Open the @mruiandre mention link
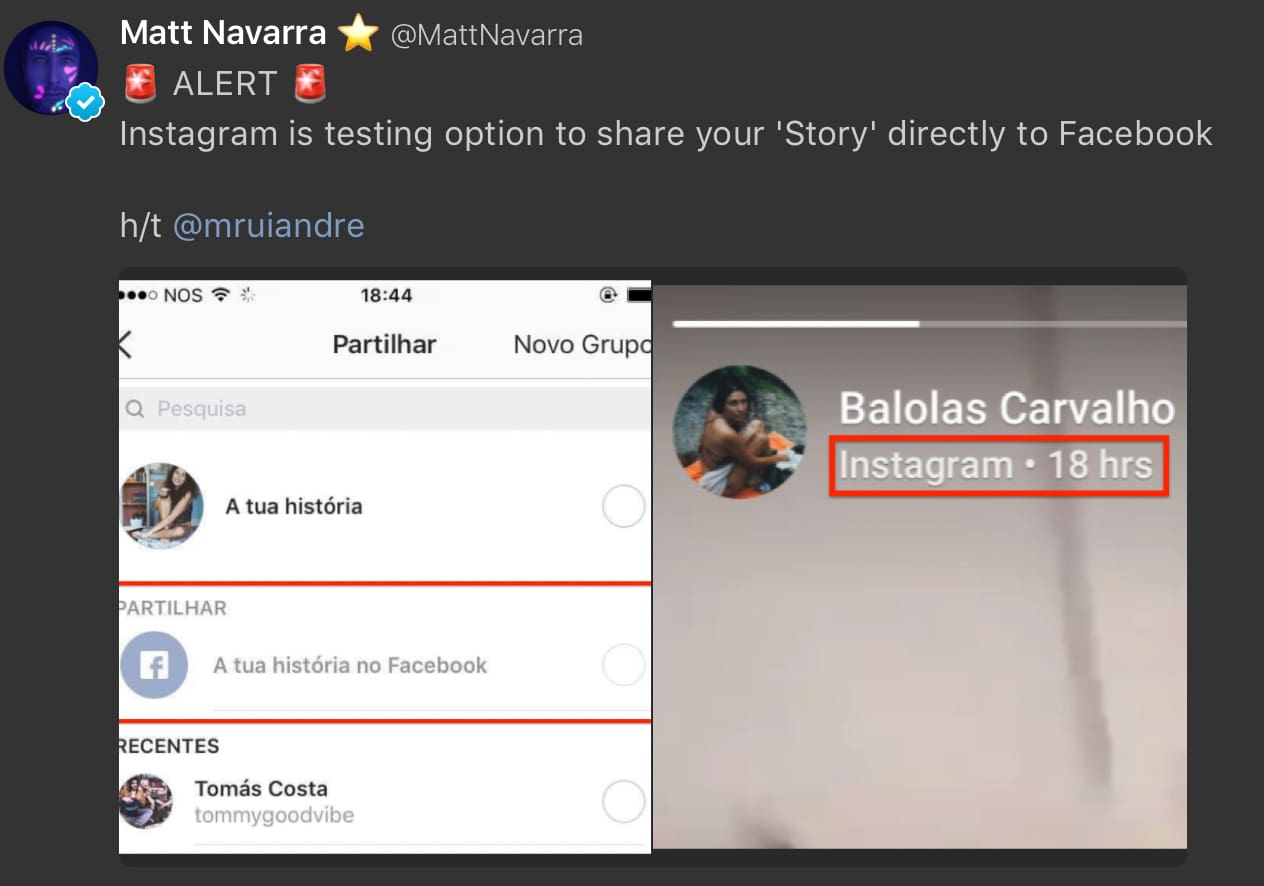The height and width of the screenshot is (886, 1264). pos(269,225)
